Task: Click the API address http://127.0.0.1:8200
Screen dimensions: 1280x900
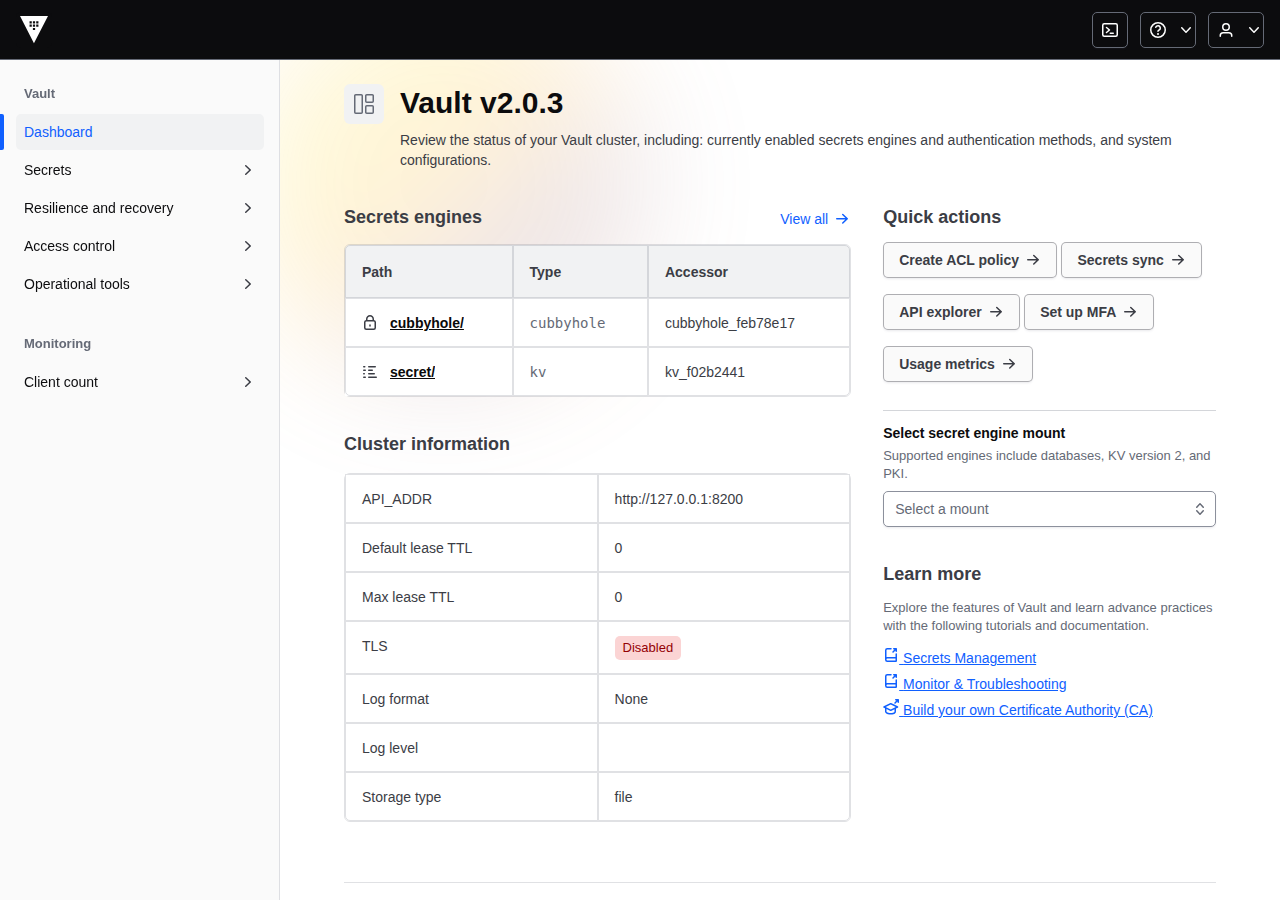Action: [x=679, y=499]
